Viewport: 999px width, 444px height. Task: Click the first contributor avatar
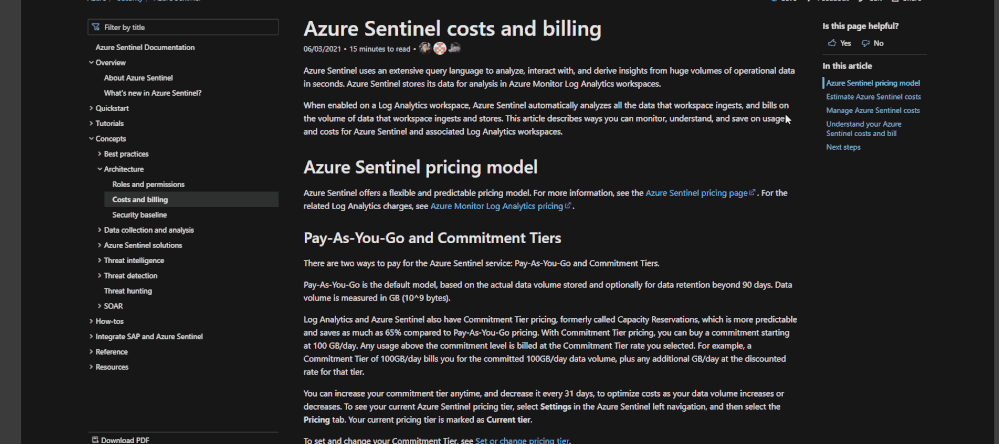point(425,48)
